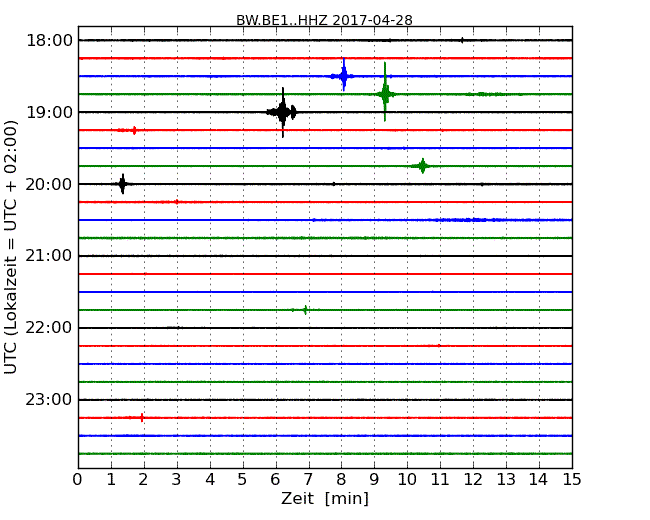Viewport: 650px width, 520px height.
Task: Select the 19:00 y-axis tick label
Action: (x=49, y=112)
